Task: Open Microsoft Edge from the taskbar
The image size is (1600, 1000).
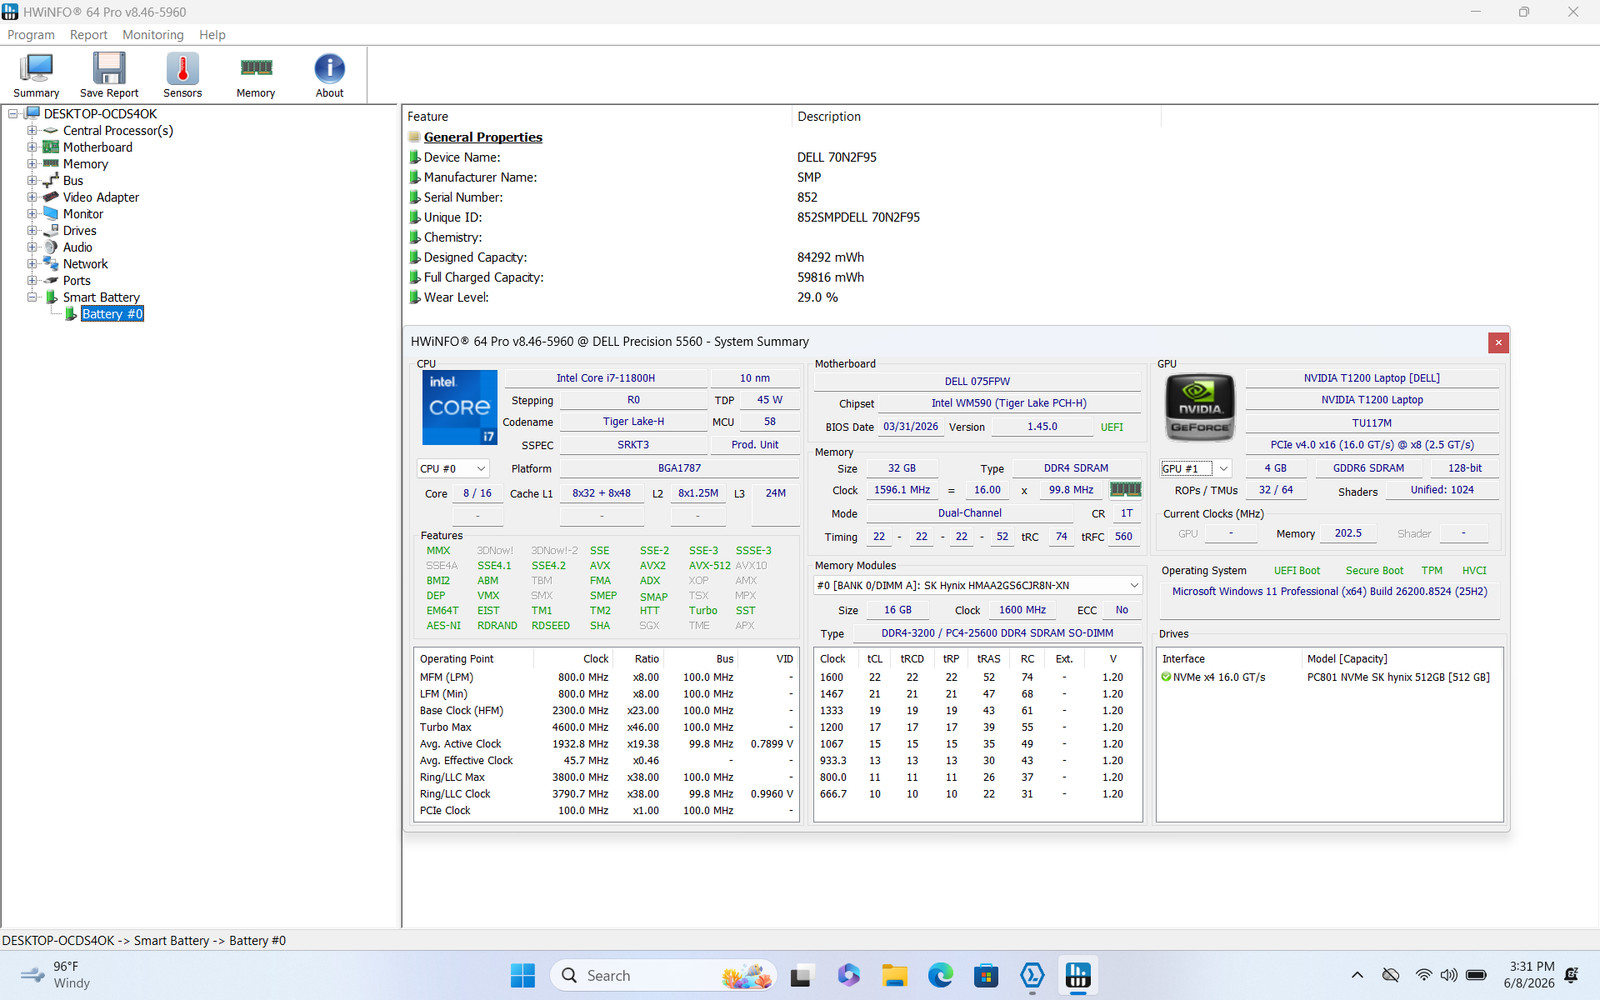Action: tap(940, 975)
